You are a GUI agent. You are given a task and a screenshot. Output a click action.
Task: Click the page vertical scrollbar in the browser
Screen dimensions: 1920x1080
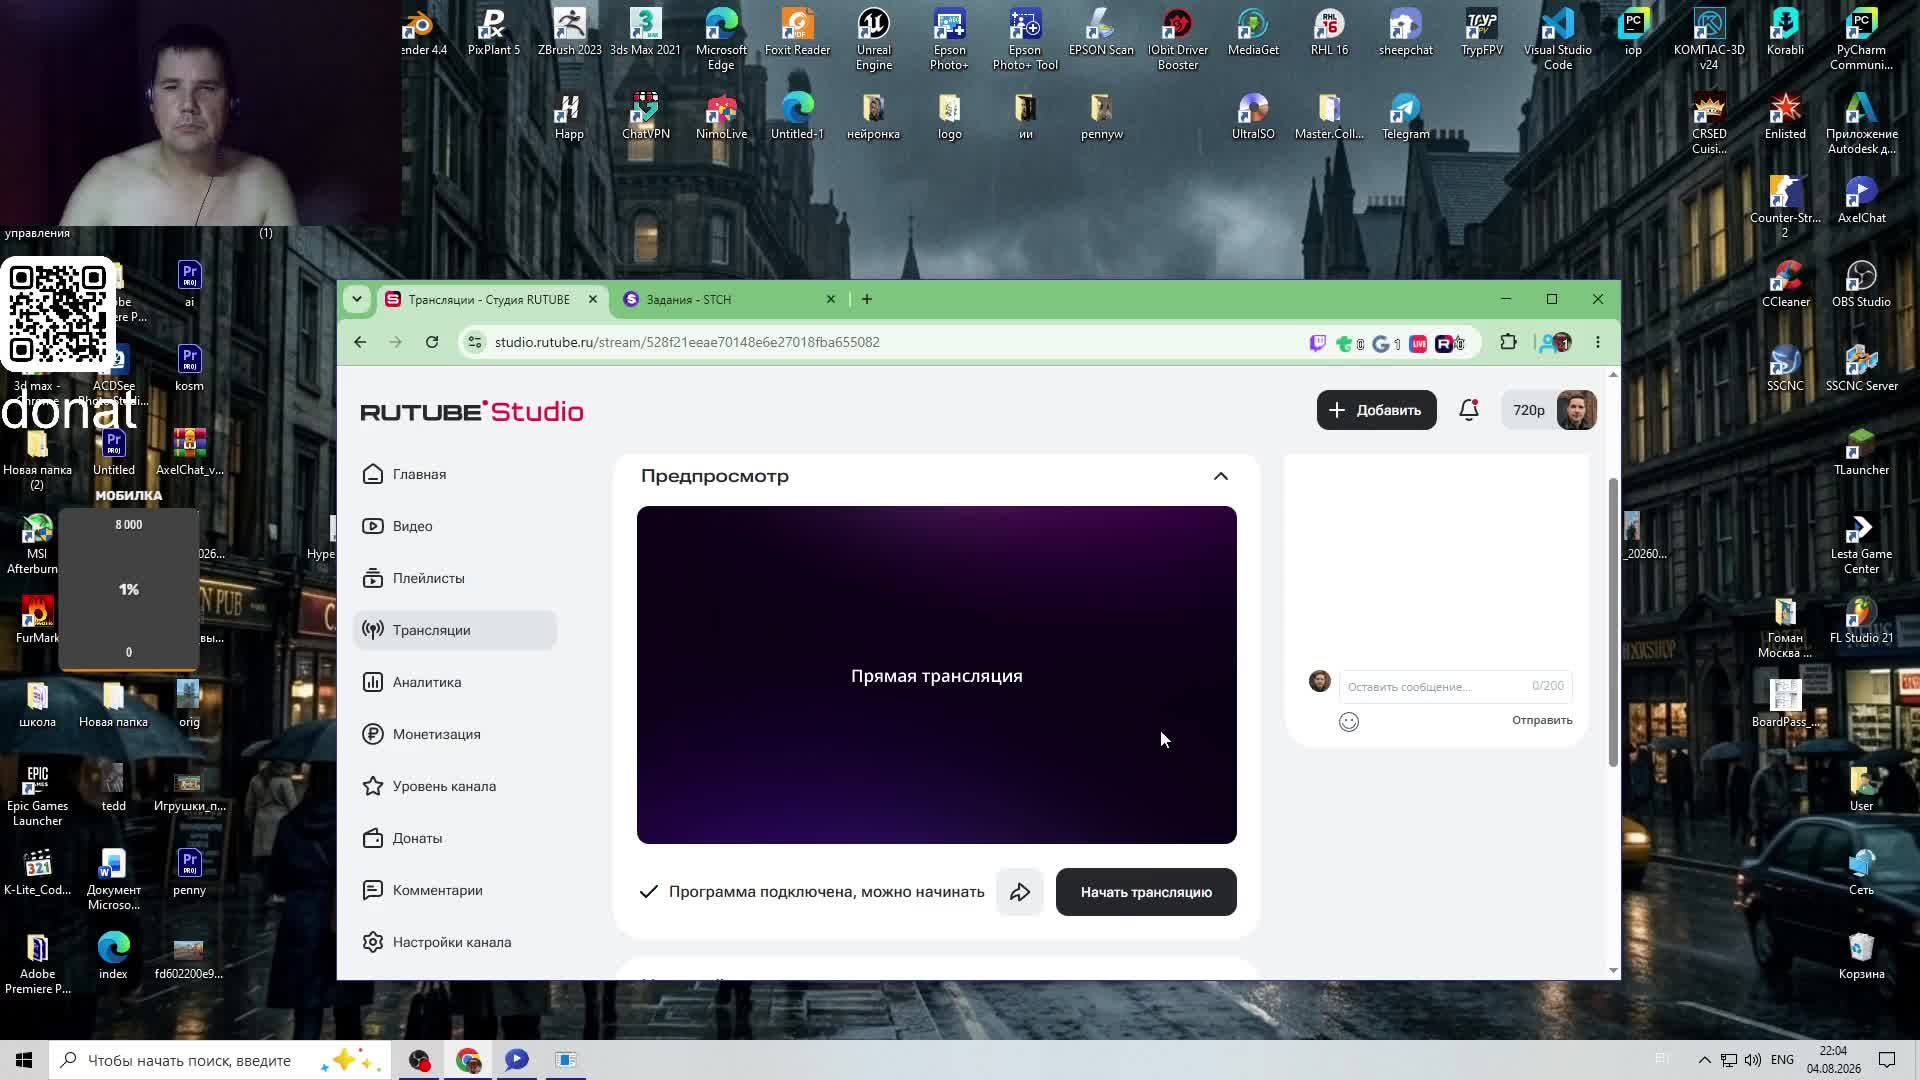pyautogui.click(x=1612, y=622)
